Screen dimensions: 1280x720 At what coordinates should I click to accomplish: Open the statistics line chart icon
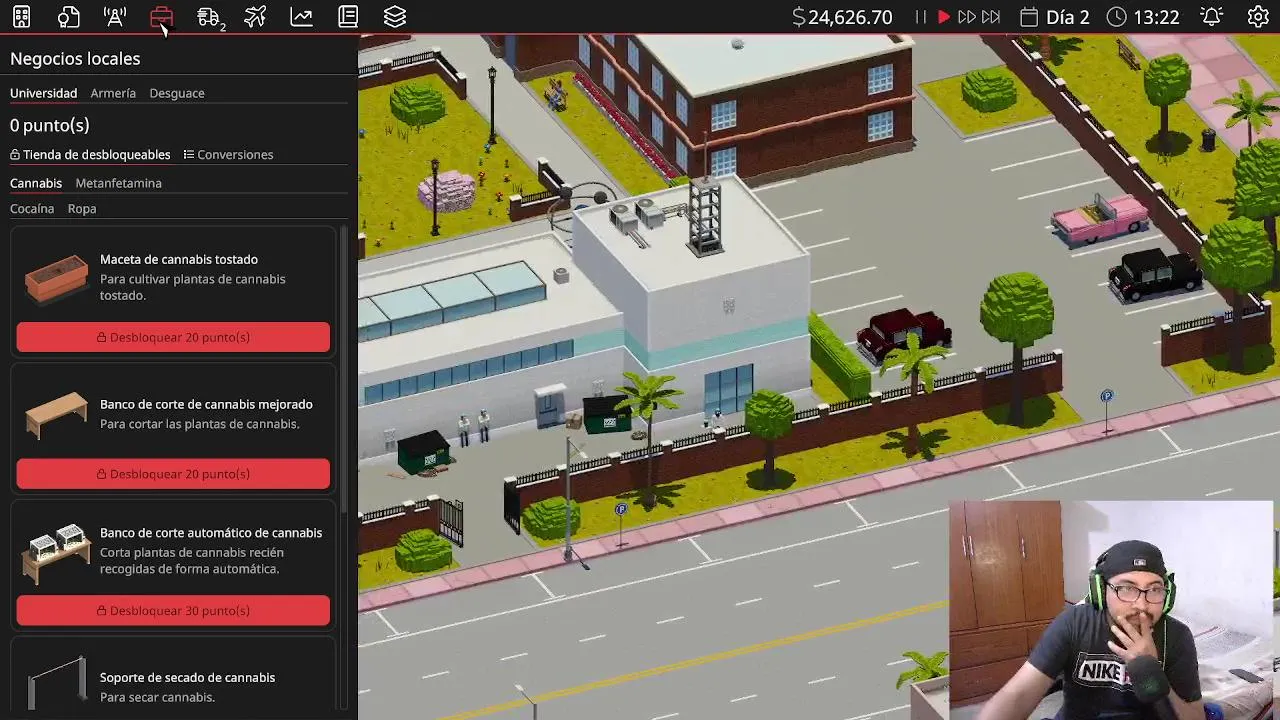tap(301, 17)
